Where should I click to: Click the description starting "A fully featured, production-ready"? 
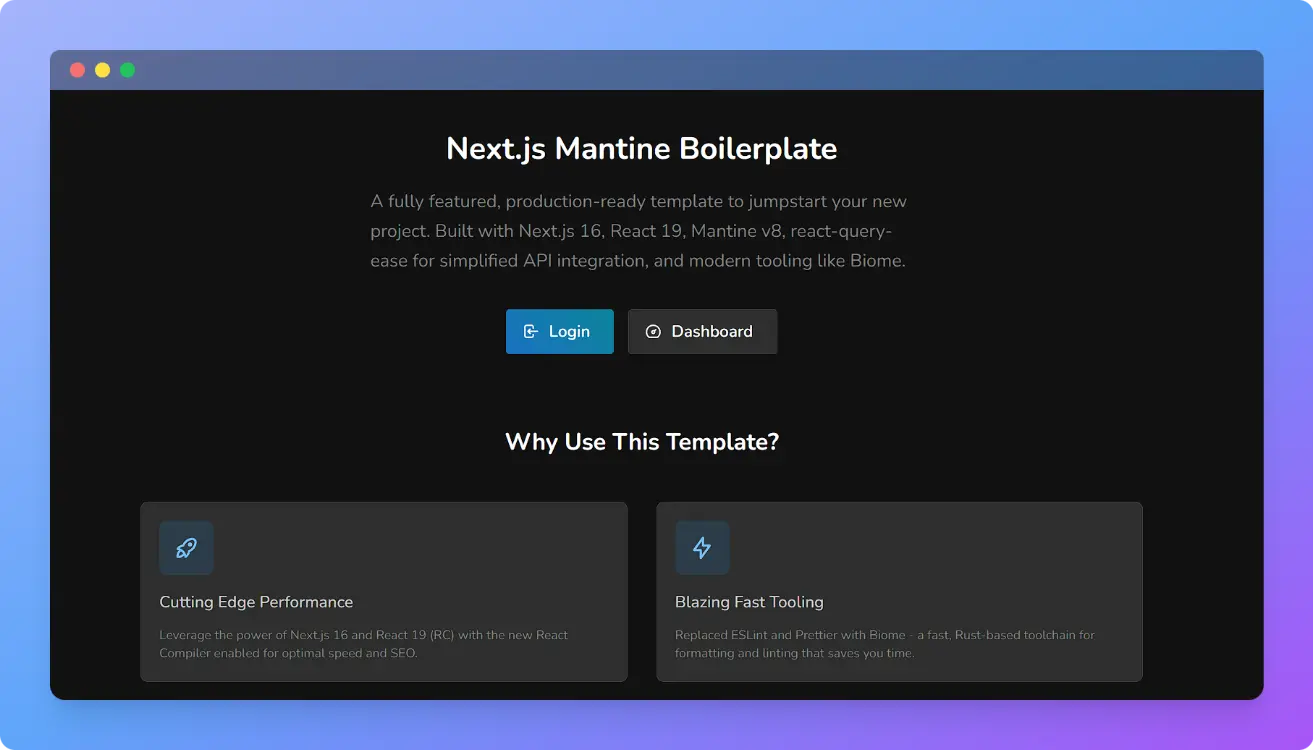[x=639, y=231]
